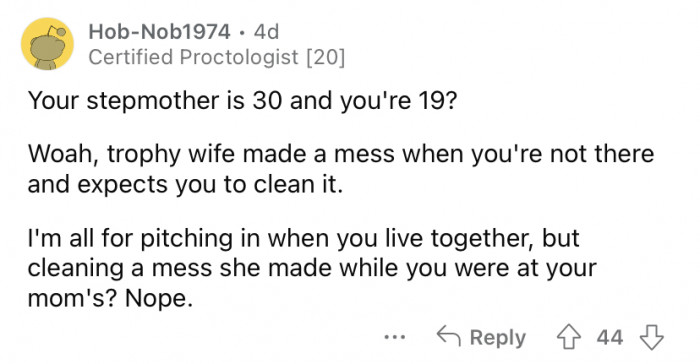The width and height of the screenshot is (700, 364).
Task: Open the yellow Snoo avatar profile
Action: 47,44
